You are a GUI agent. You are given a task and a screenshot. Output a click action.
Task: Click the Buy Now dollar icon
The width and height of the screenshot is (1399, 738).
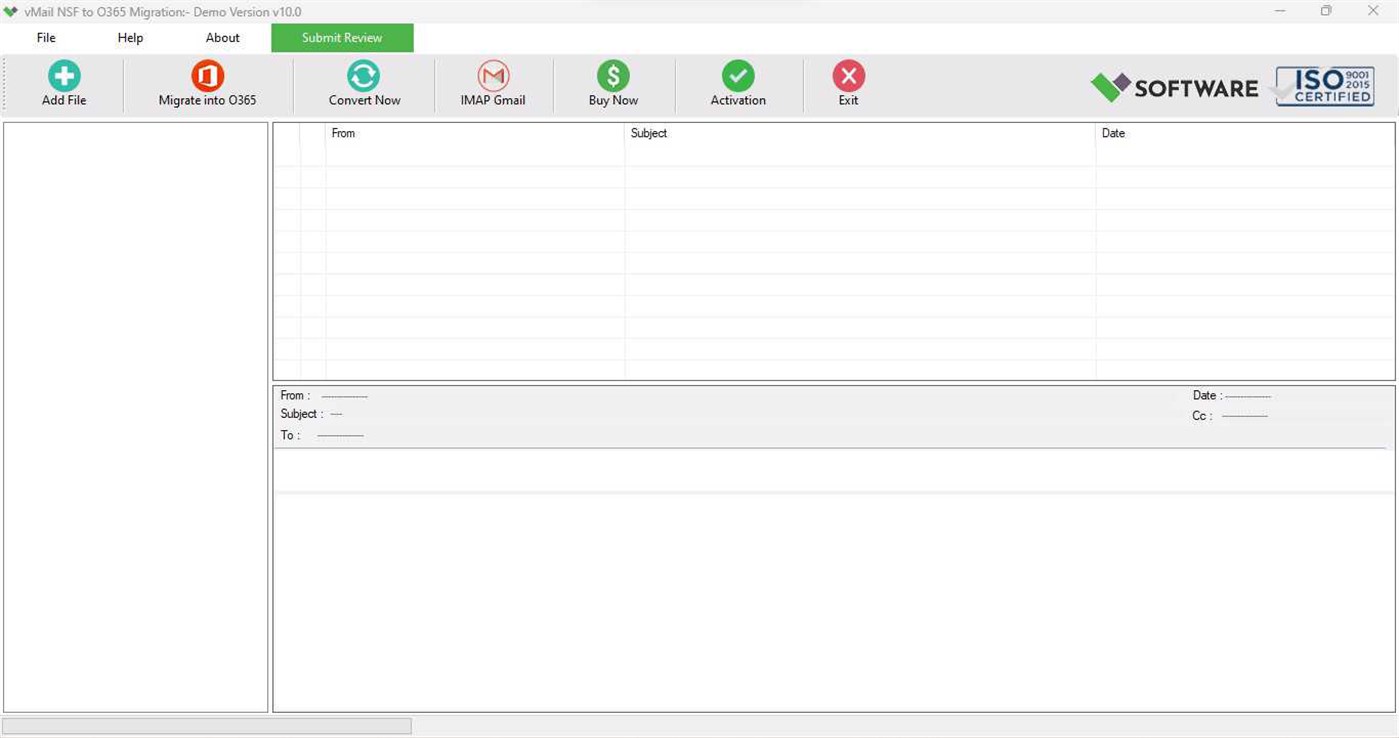pyautogui.click(x=612, y=82)
